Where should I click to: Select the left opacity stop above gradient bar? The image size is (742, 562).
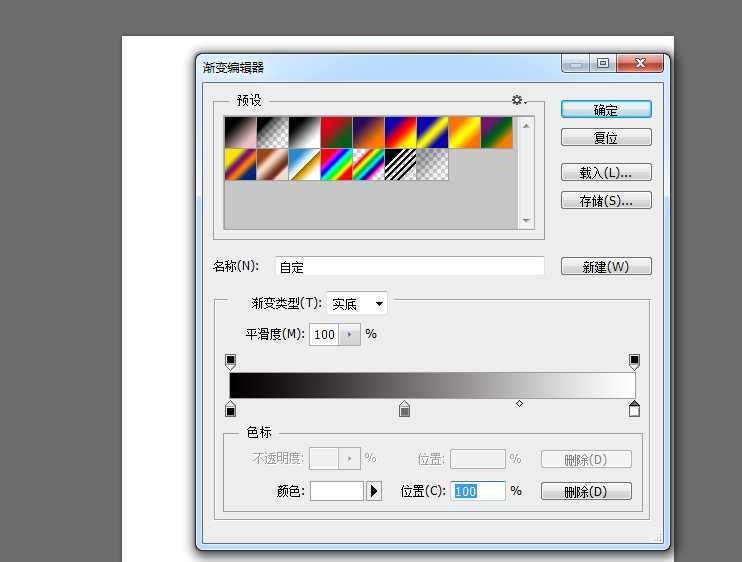[230, 361]
